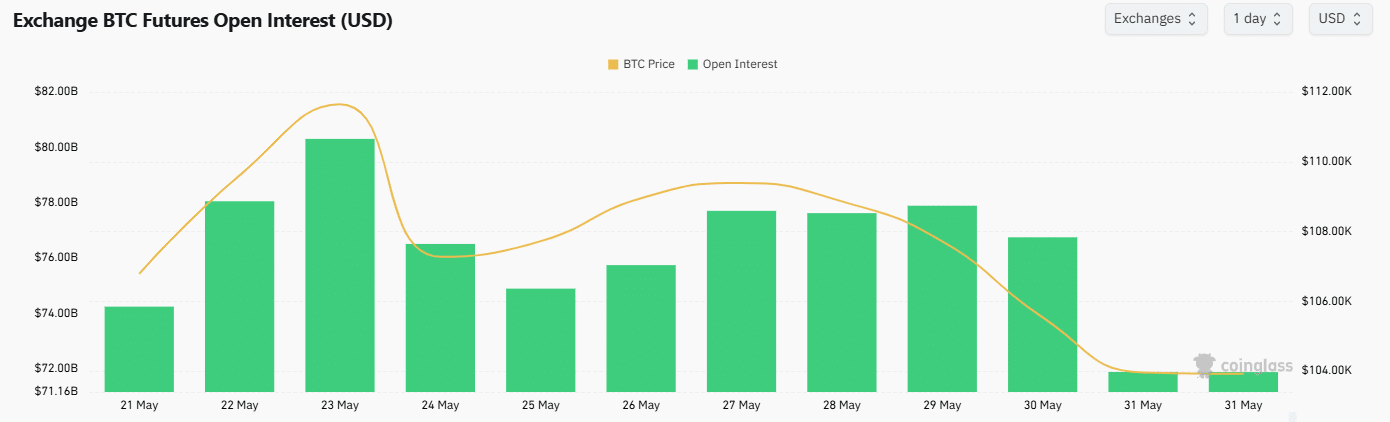The image size is (1390, 422).
Task: Open the USD currency dropdown
Action: 1339,19
